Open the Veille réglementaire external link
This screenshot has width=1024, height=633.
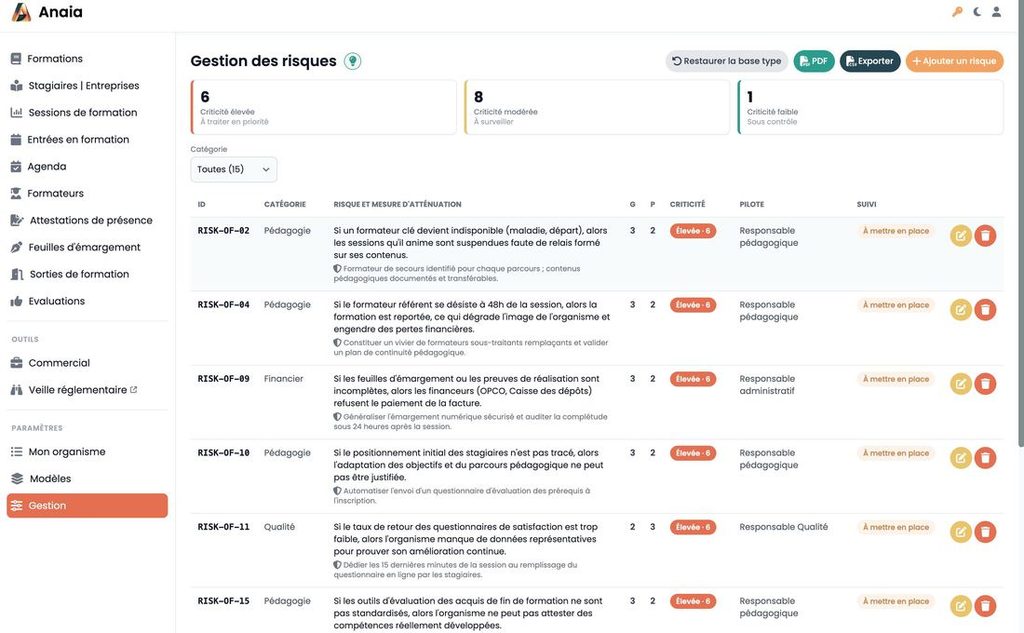tap(78, 389)
